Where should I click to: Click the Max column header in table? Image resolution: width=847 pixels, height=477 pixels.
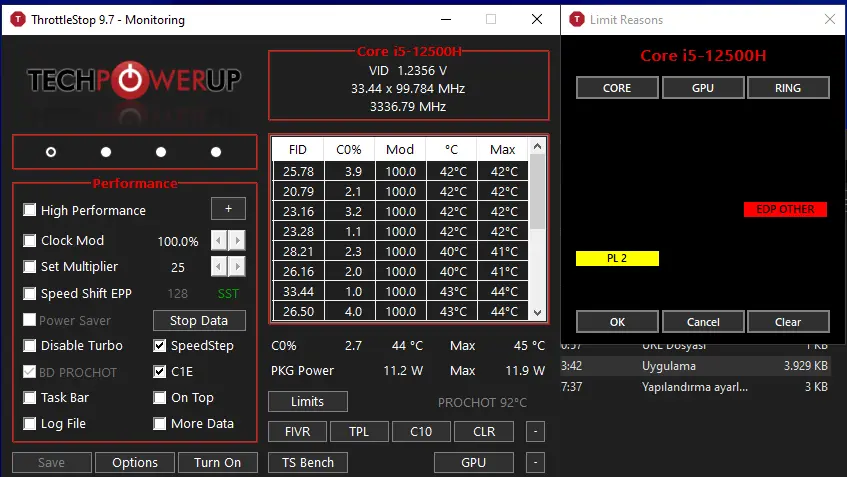503,150
